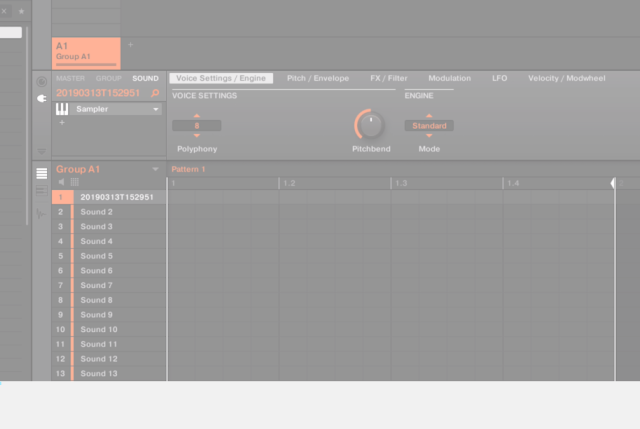Click the X icon beside star
Viewport: 640px width, 429px height.
point(4,11)
